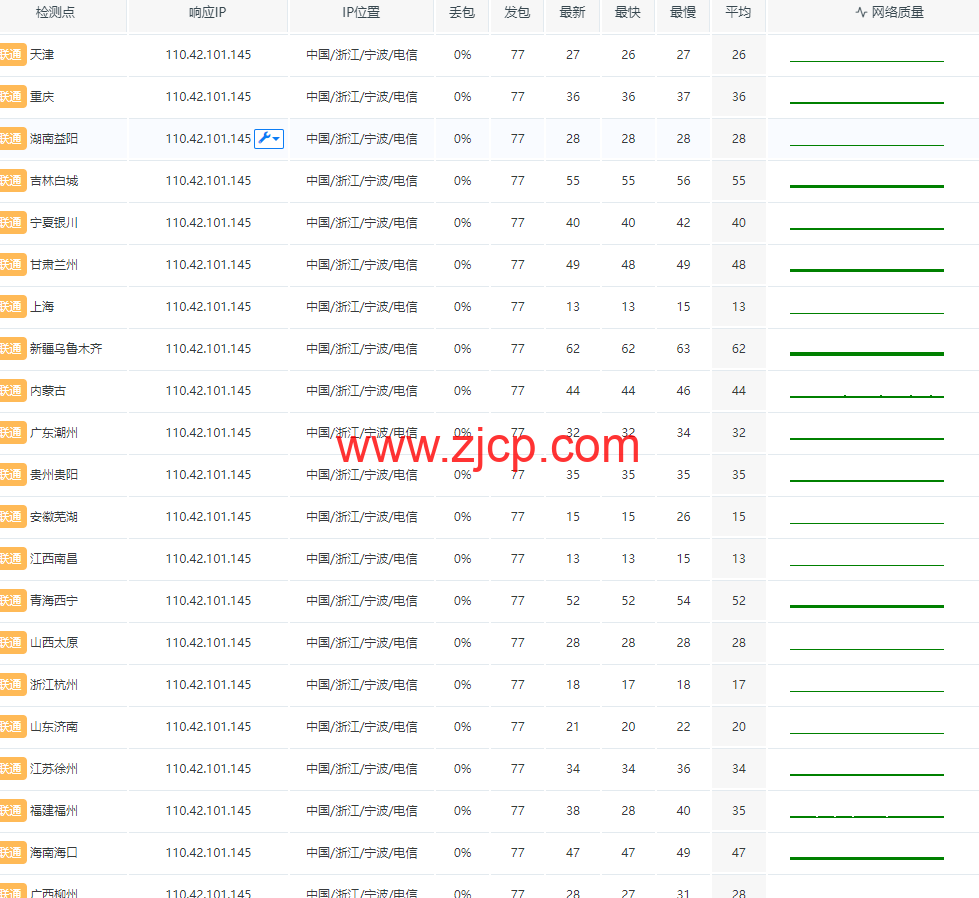Sort by the 检测点 column header
Viewport: 979px width, 898px height.
(55, 13)
